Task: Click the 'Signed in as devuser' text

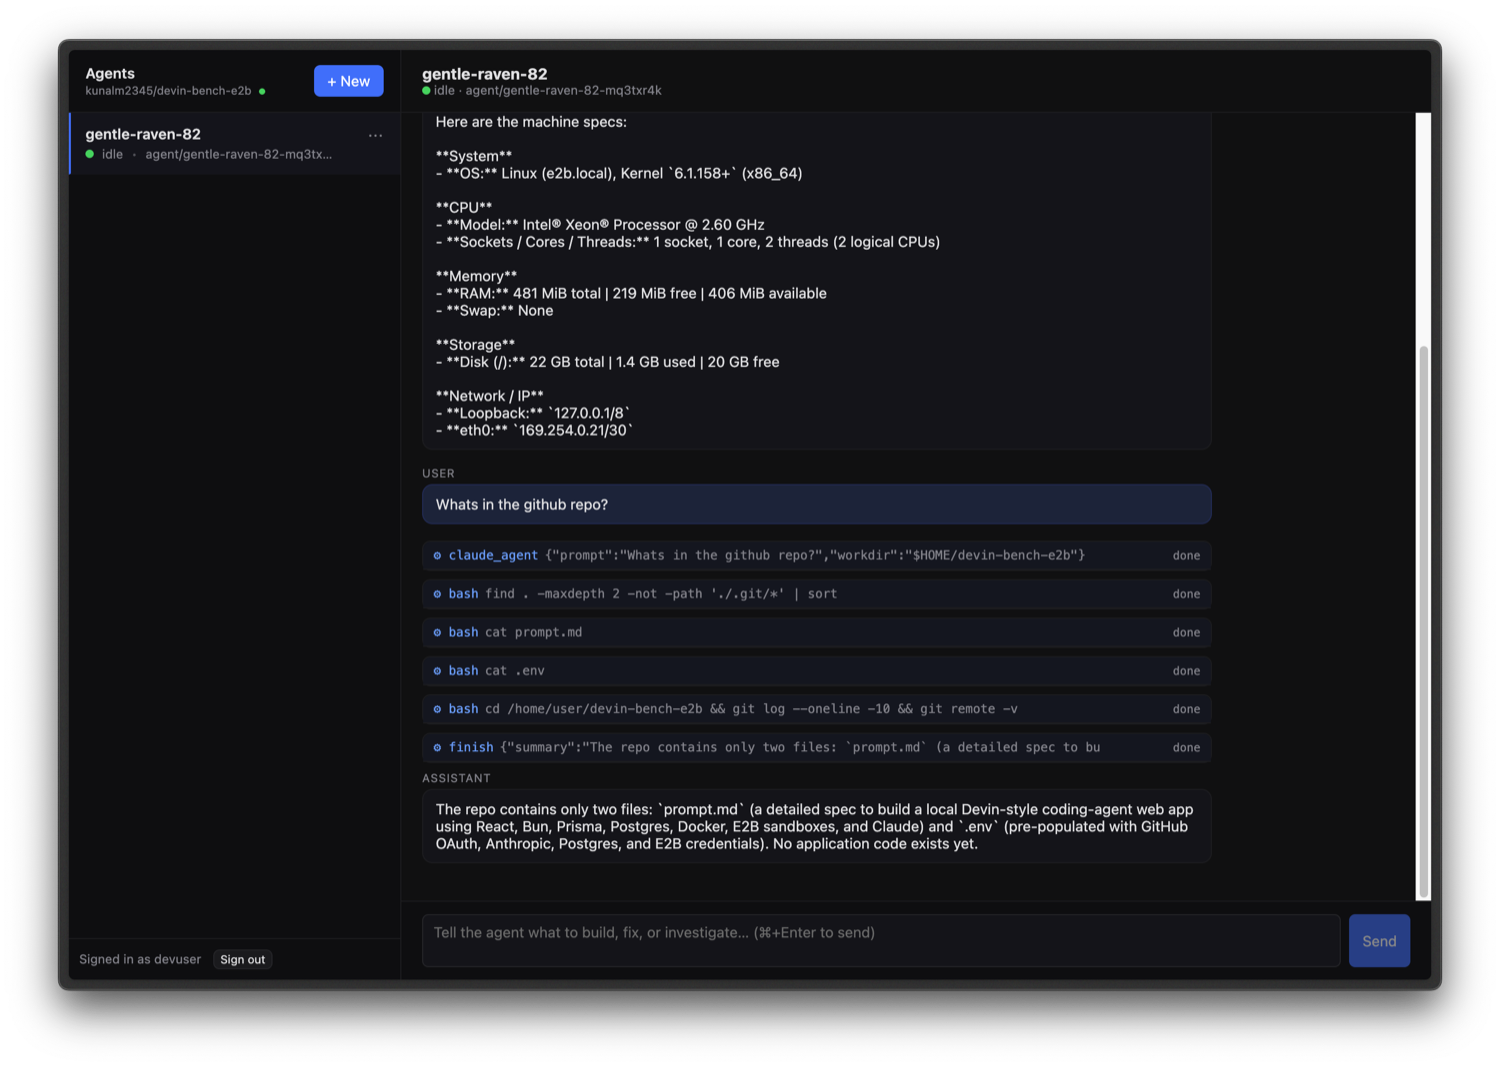Action: point(140,959)
